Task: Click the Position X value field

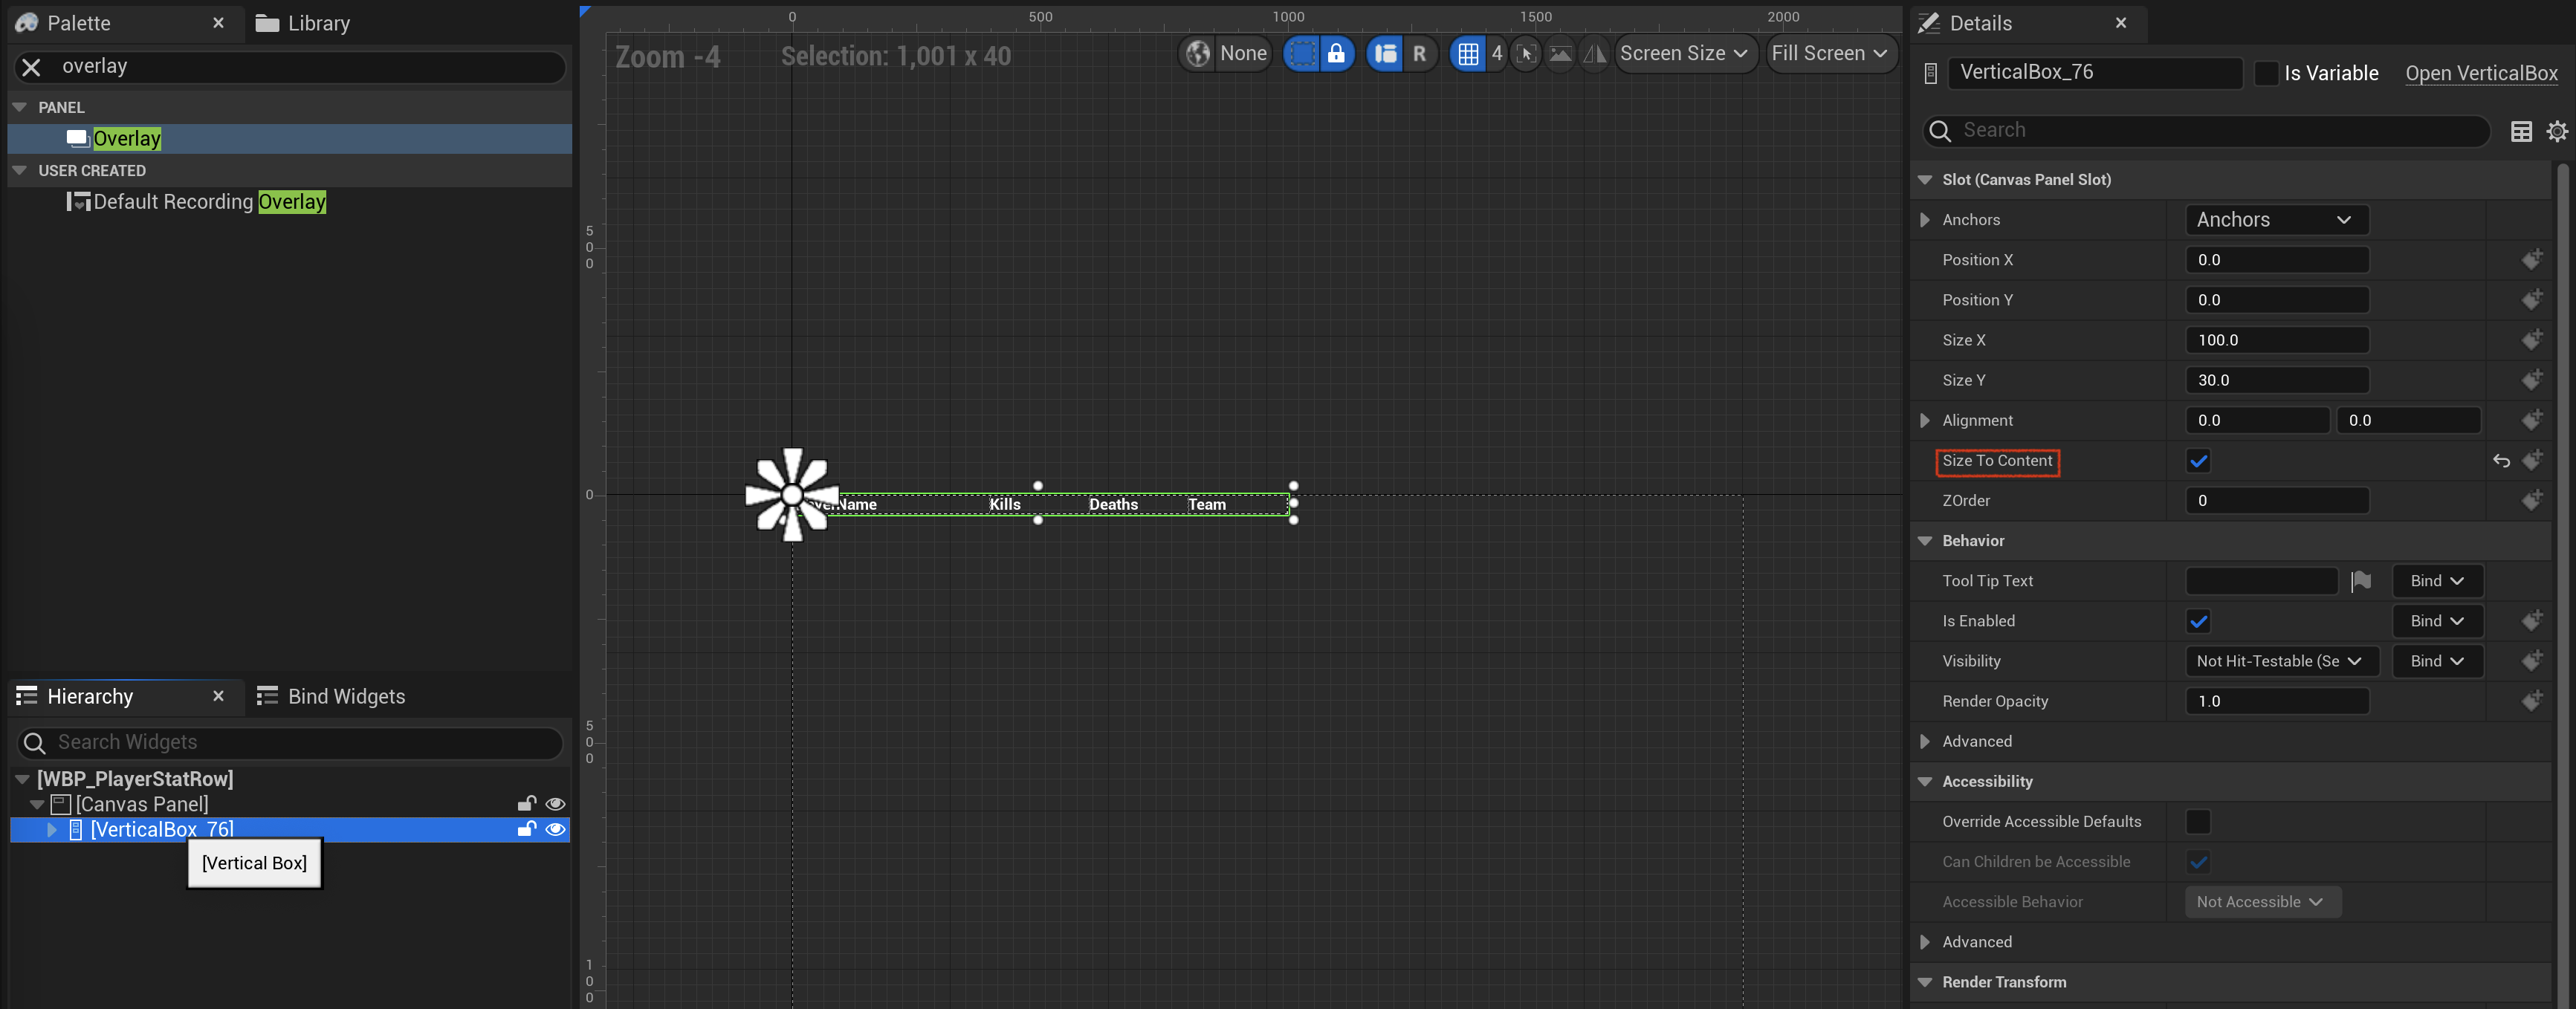Action: (x=2276, y=260)
